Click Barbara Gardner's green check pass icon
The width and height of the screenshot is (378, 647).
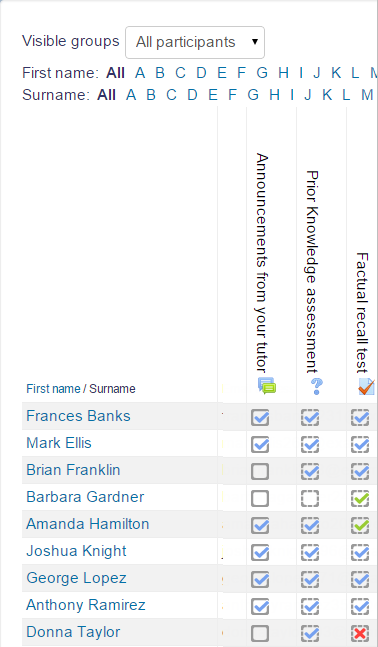(360, 499)
